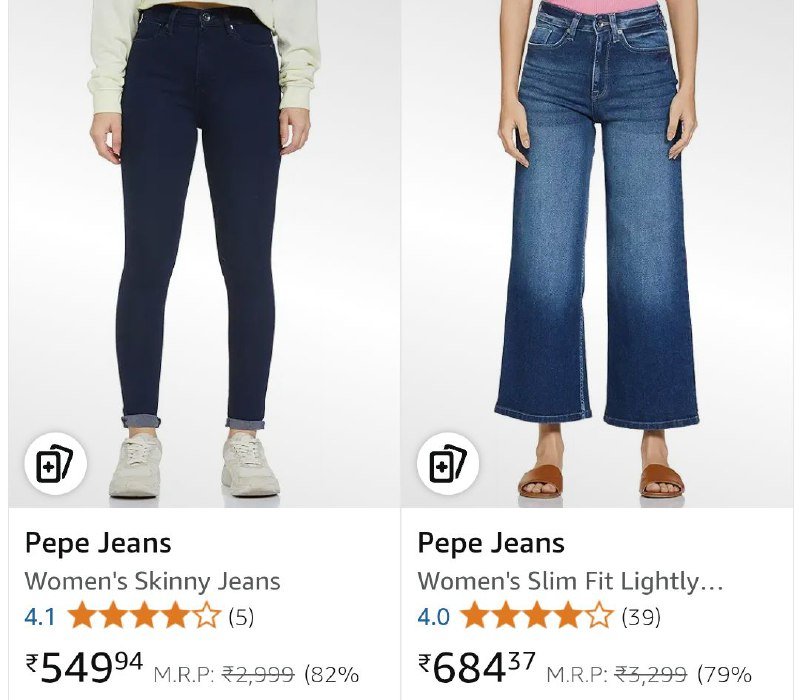The height and width of the screenshot is (700, 800).
Task: Click the ₹684.37 price
Action: (477, 667)
